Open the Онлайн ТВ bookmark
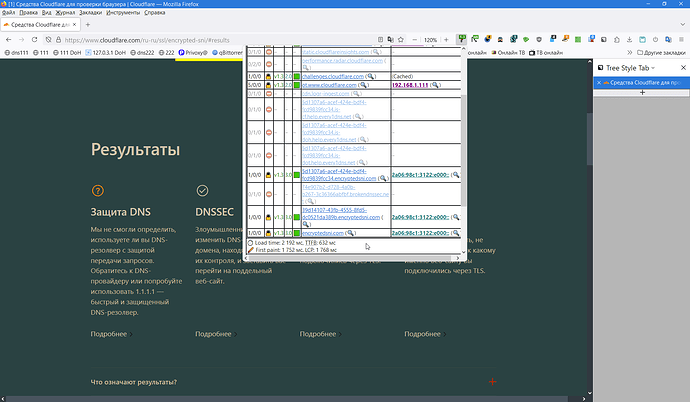Viewport: 690px width, 402px height. click(x=508, y=52)
